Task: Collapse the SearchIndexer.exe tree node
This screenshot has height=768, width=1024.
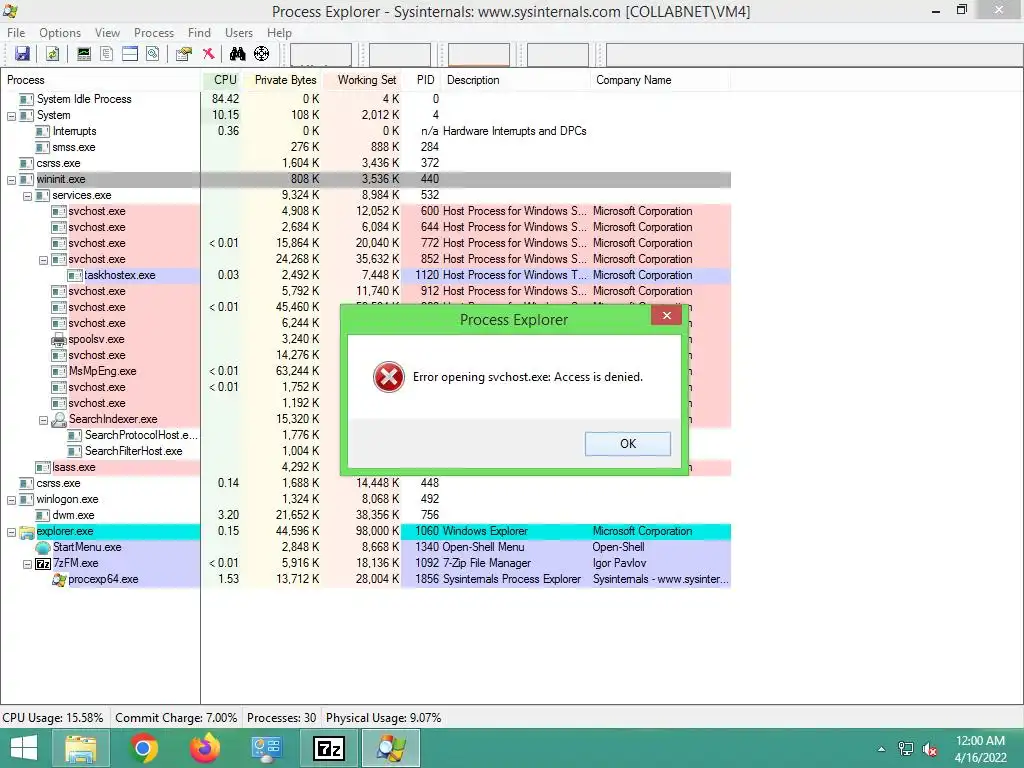Action: pyautogui.click(x=43, y=420)
